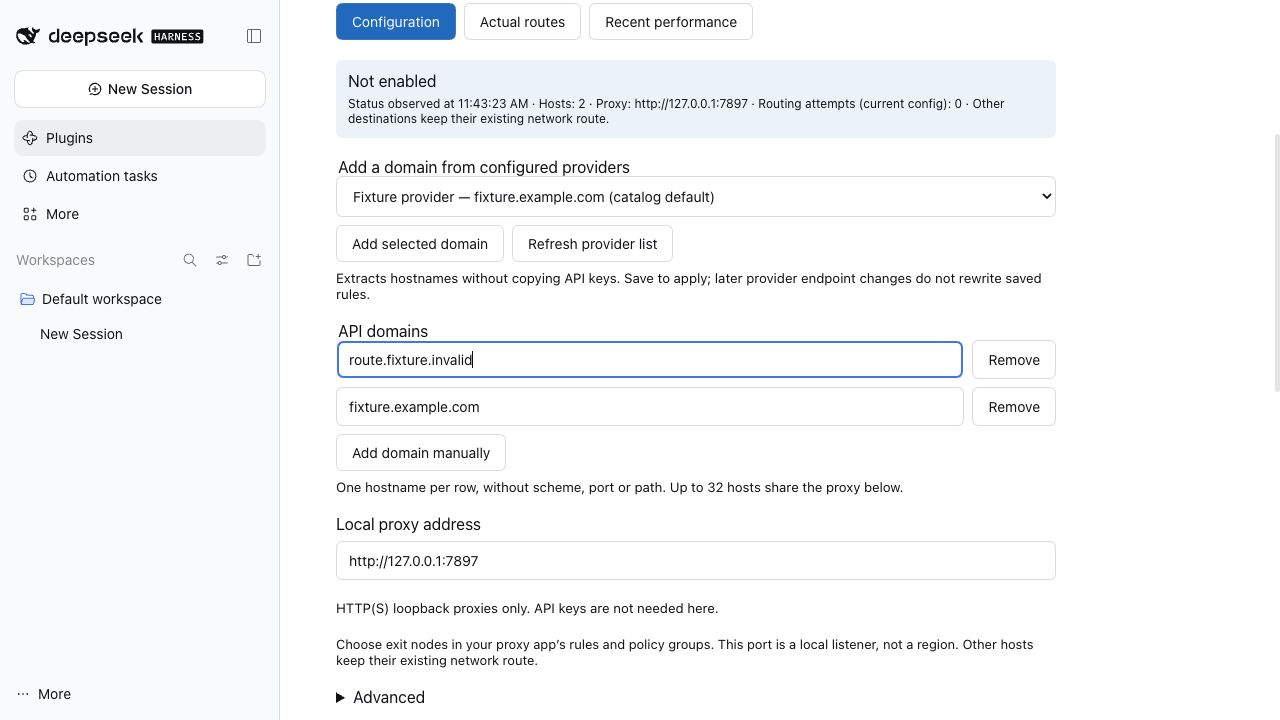Focus route.fixture.invalid domain field

(650, 360)
